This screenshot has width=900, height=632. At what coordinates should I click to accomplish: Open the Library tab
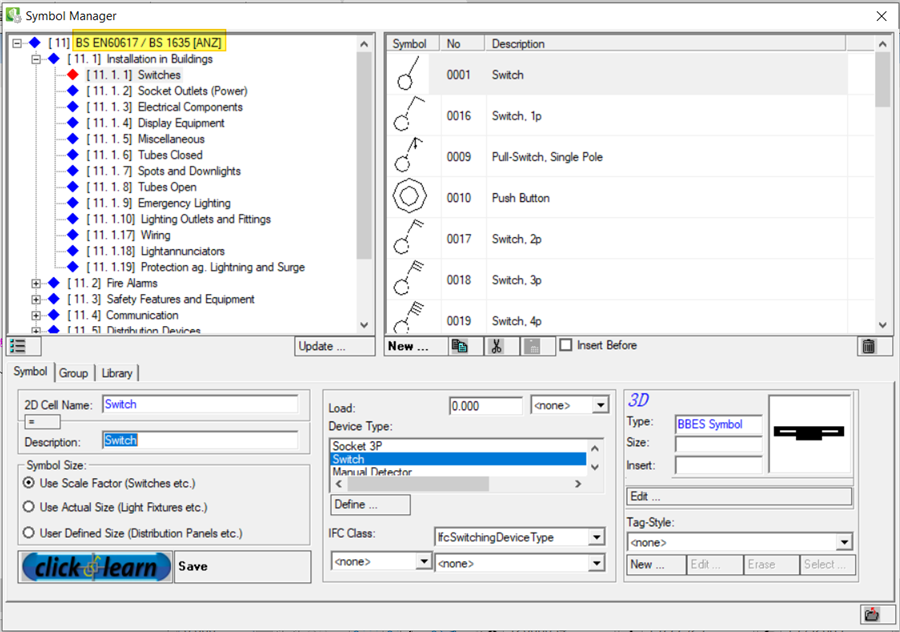coord(116,373)
